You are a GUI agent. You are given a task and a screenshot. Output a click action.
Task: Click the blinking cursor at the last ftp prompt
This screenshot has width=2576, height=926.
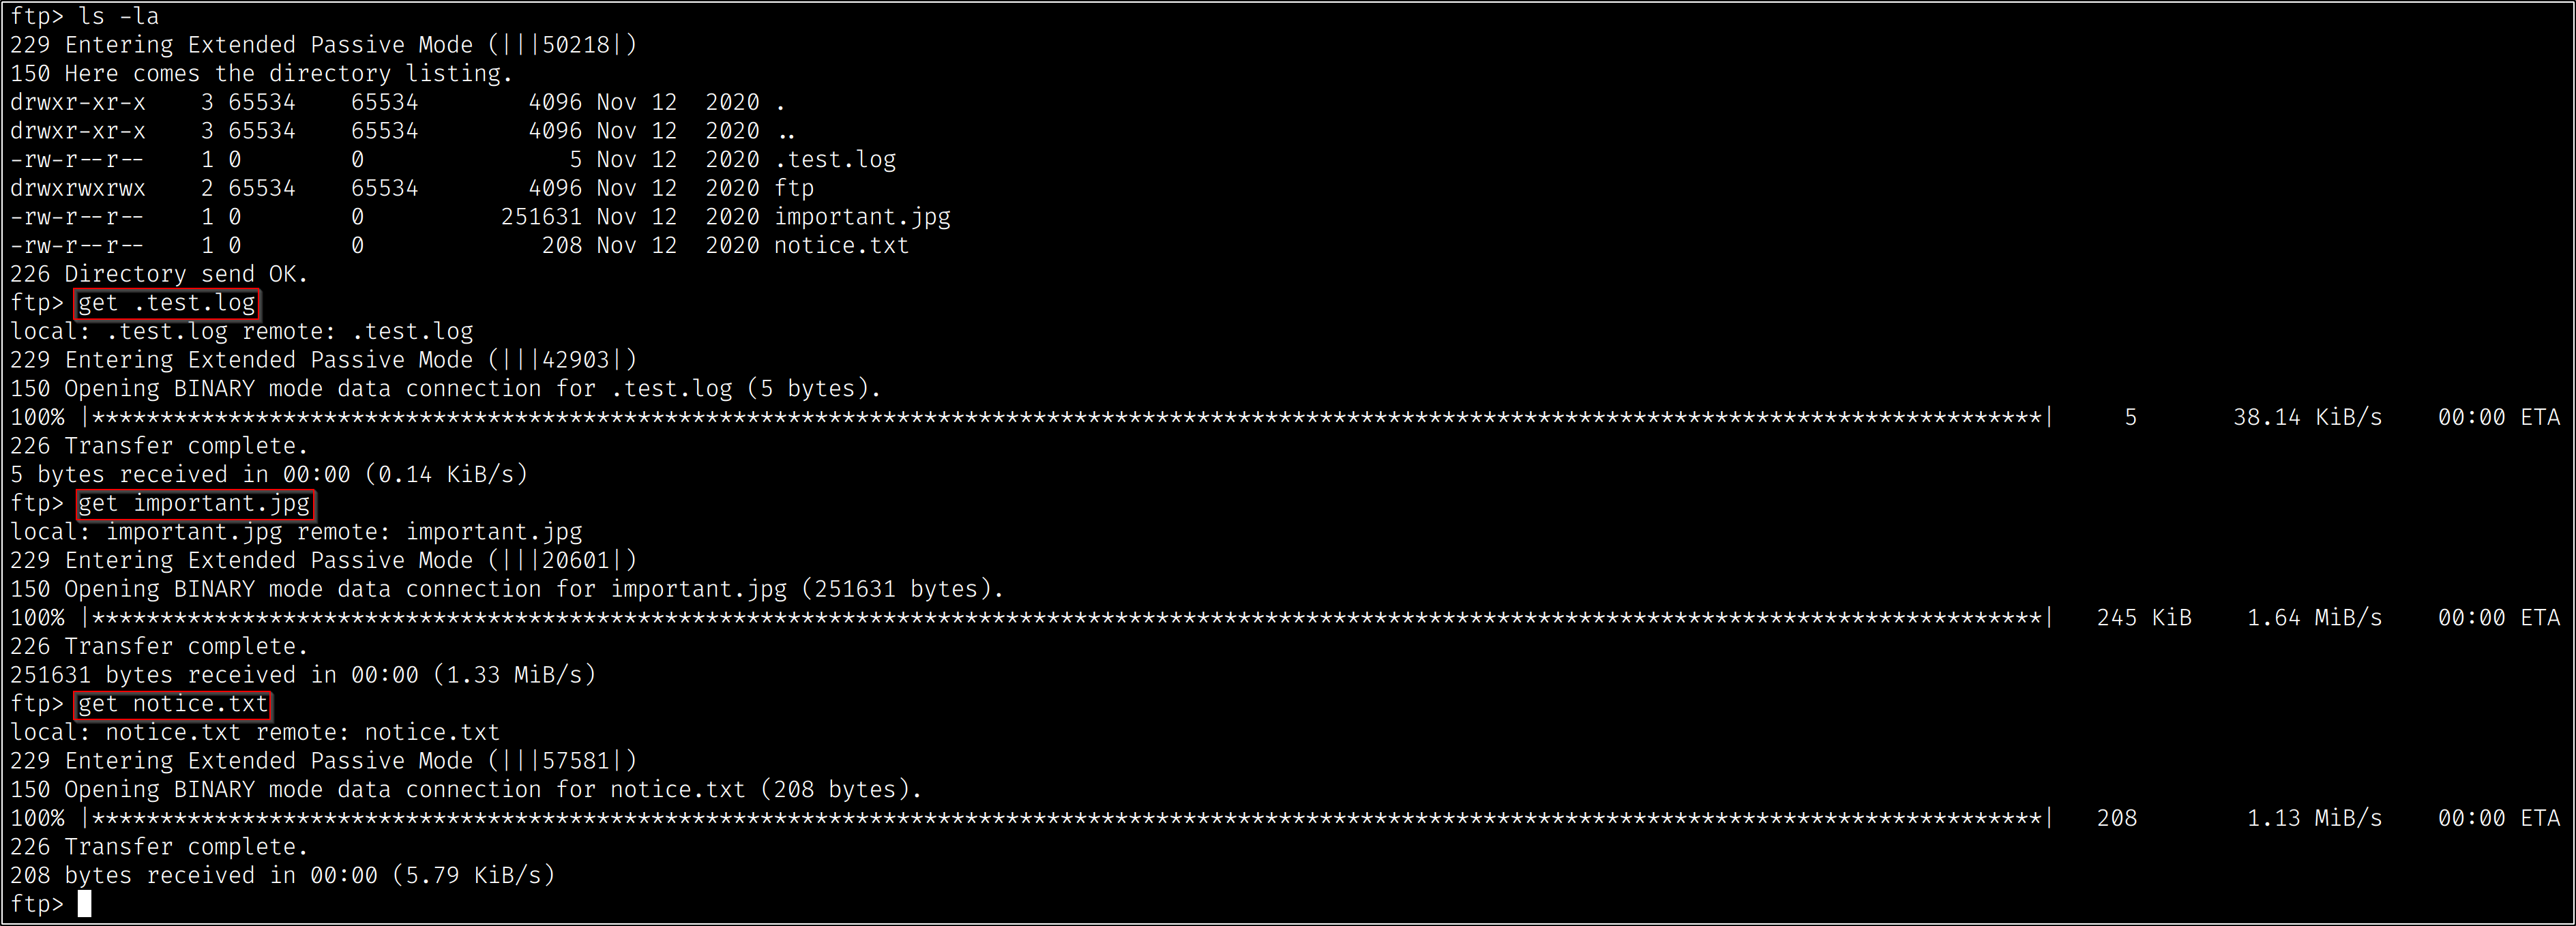(x=85, y=904)
